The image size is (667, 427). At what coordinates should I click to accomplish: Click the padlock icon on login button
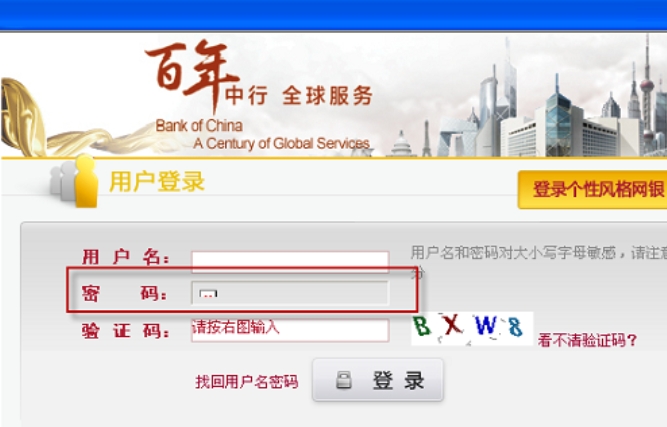pos(344,380)
